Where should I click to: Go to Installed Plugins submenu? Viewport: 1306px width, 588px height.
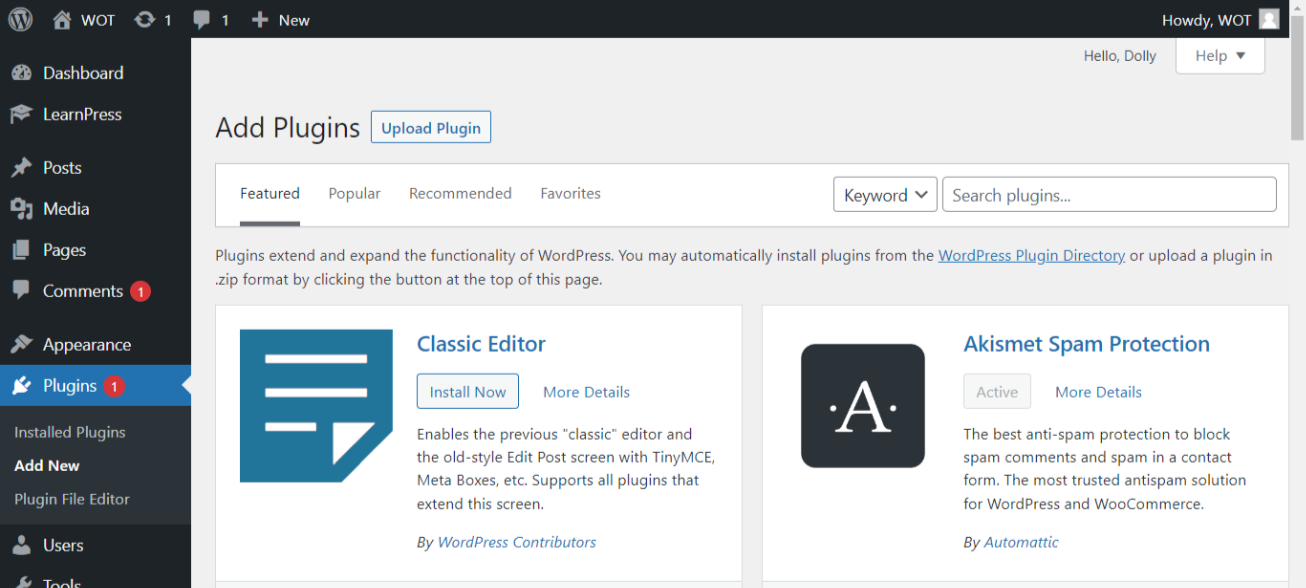70,432
